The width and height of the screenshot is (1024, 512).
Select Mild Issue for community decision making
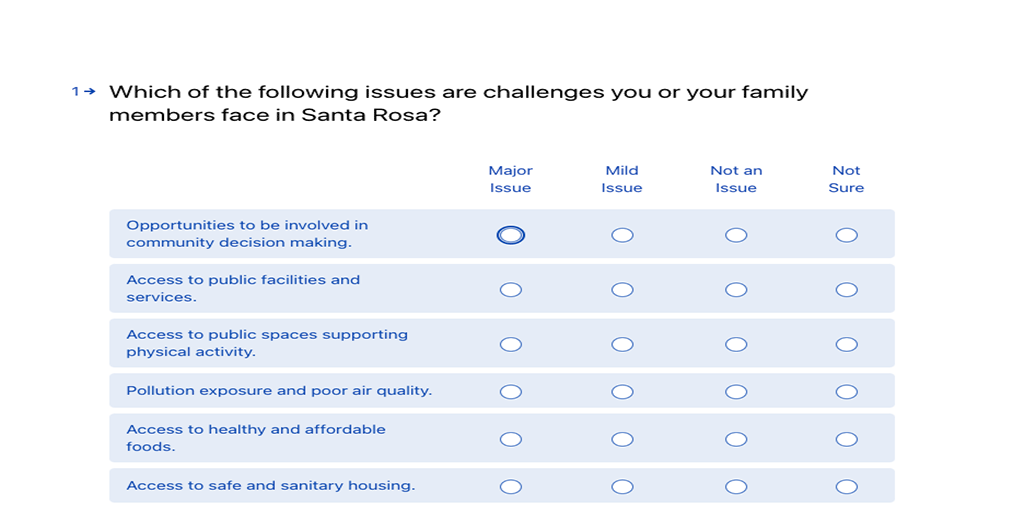coord(622,235)
